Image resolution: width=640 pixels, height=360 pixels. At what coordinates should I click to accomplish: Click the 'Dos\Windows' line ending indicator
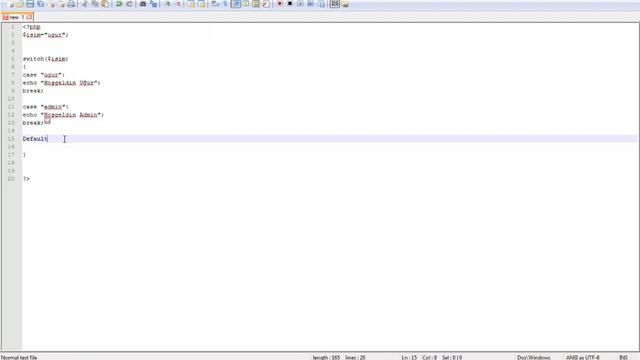coord(533,357)
